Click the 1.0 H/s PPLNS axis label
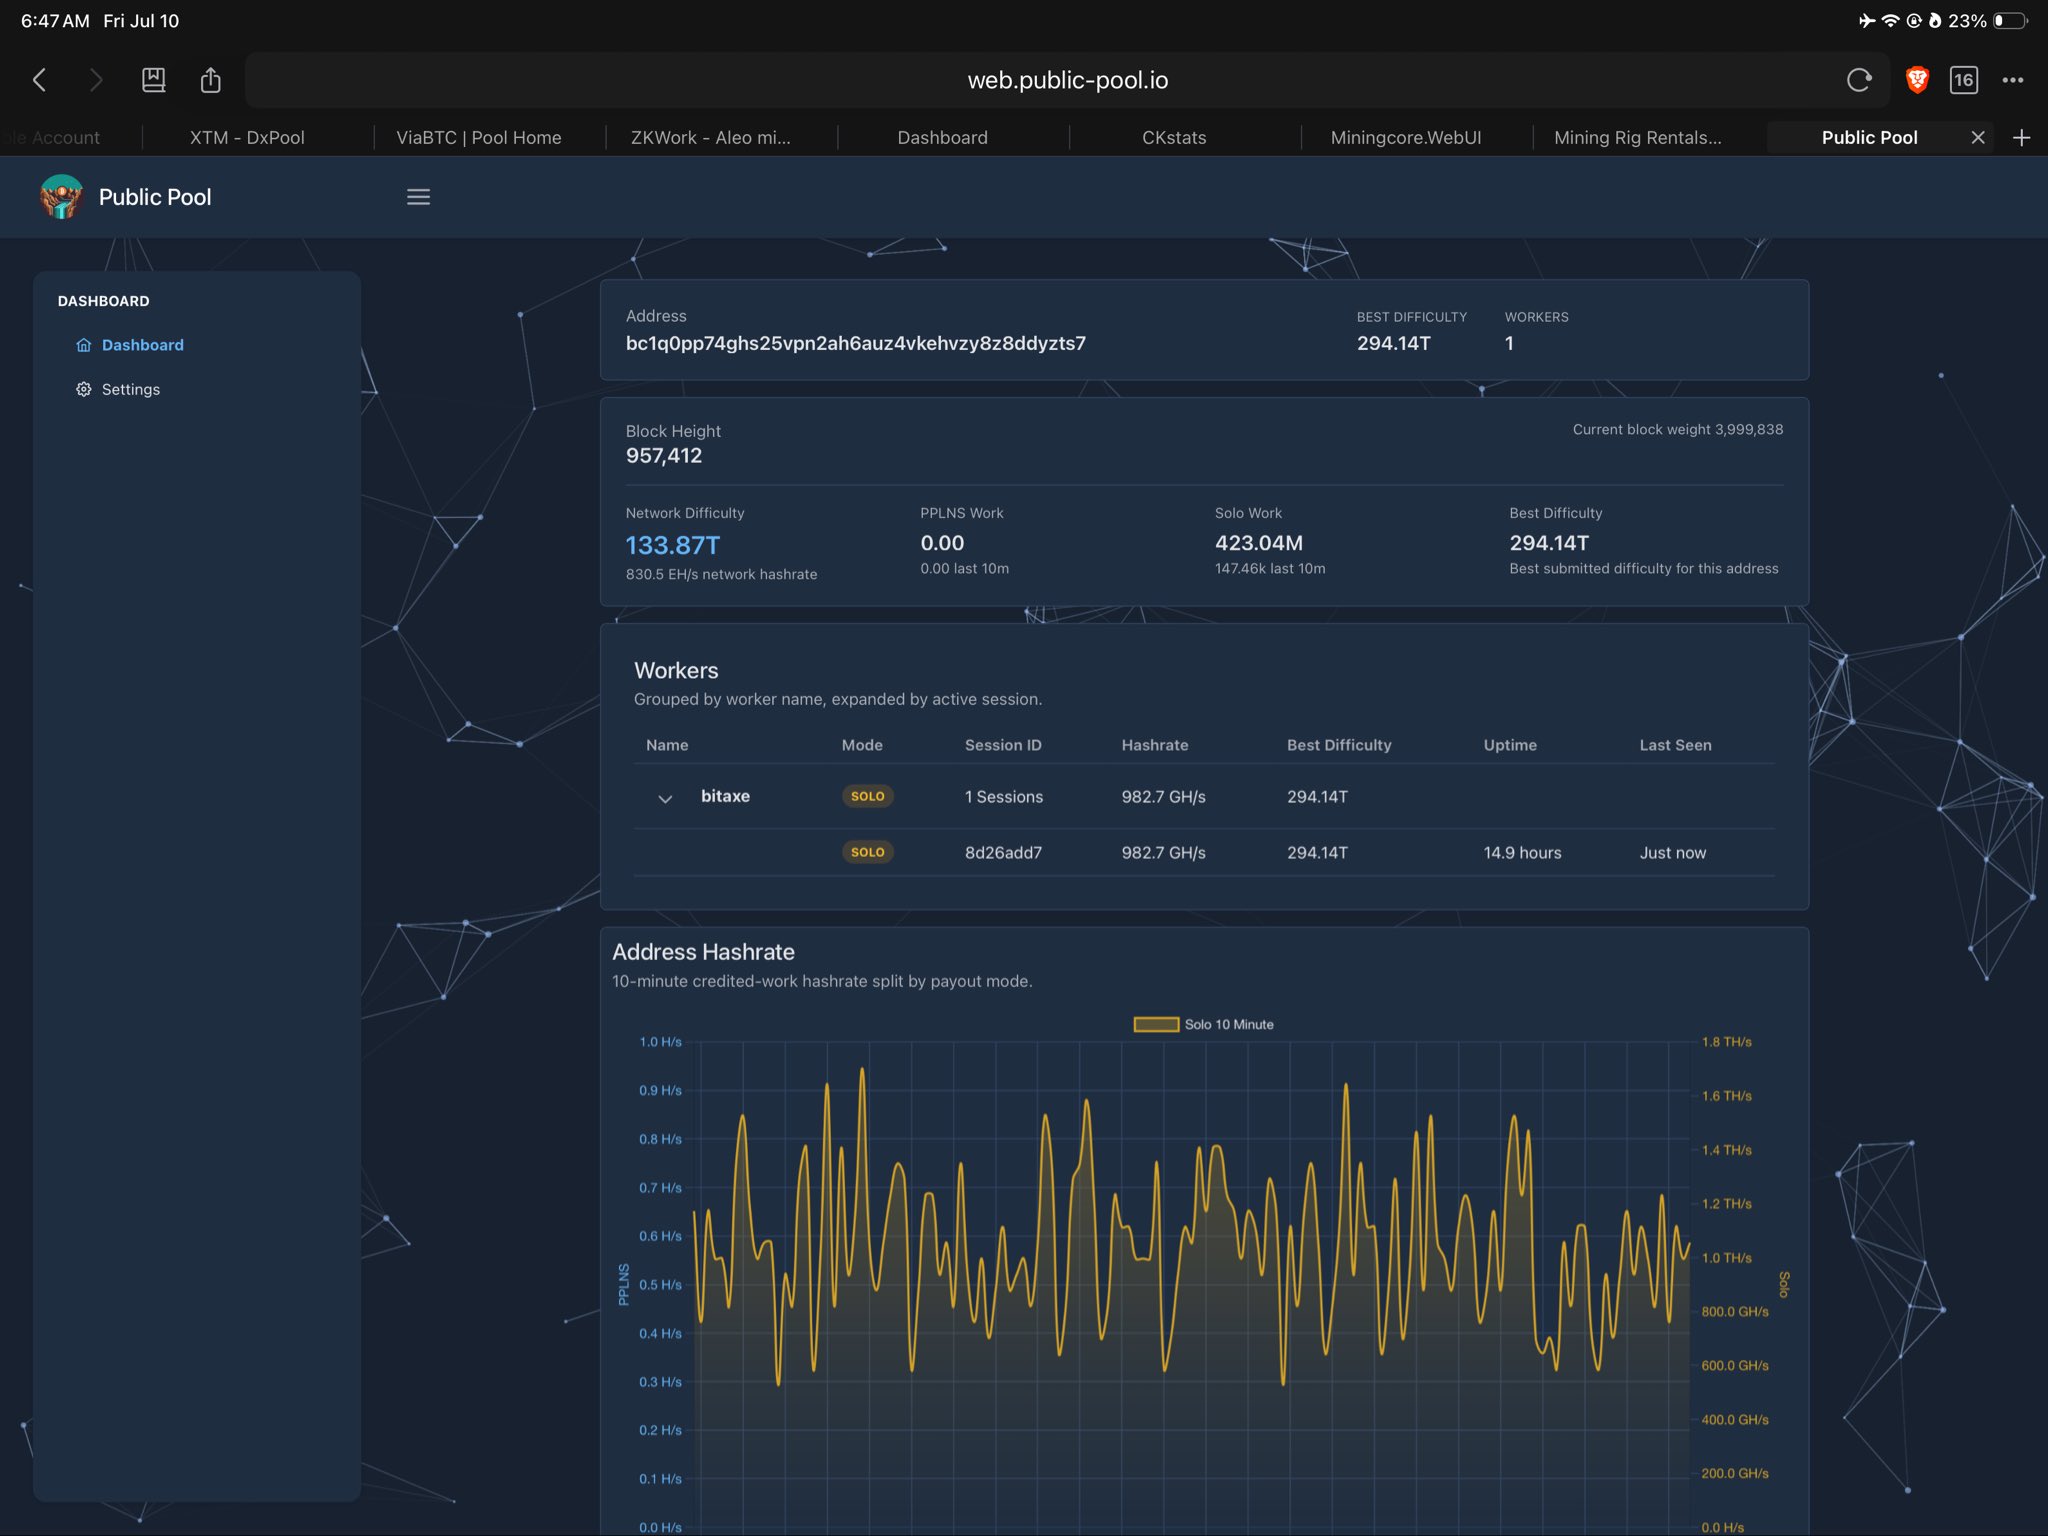The height and width of the screenshot is (1536, 2048). pos(660,1042)
